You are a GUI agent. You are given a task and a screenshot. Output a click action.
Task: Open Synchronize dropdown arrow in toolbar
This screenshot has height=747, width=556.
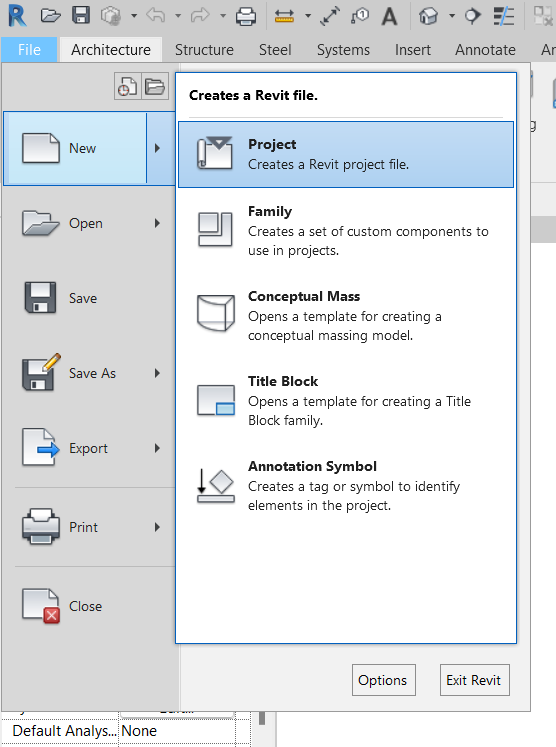click(134, 16)
